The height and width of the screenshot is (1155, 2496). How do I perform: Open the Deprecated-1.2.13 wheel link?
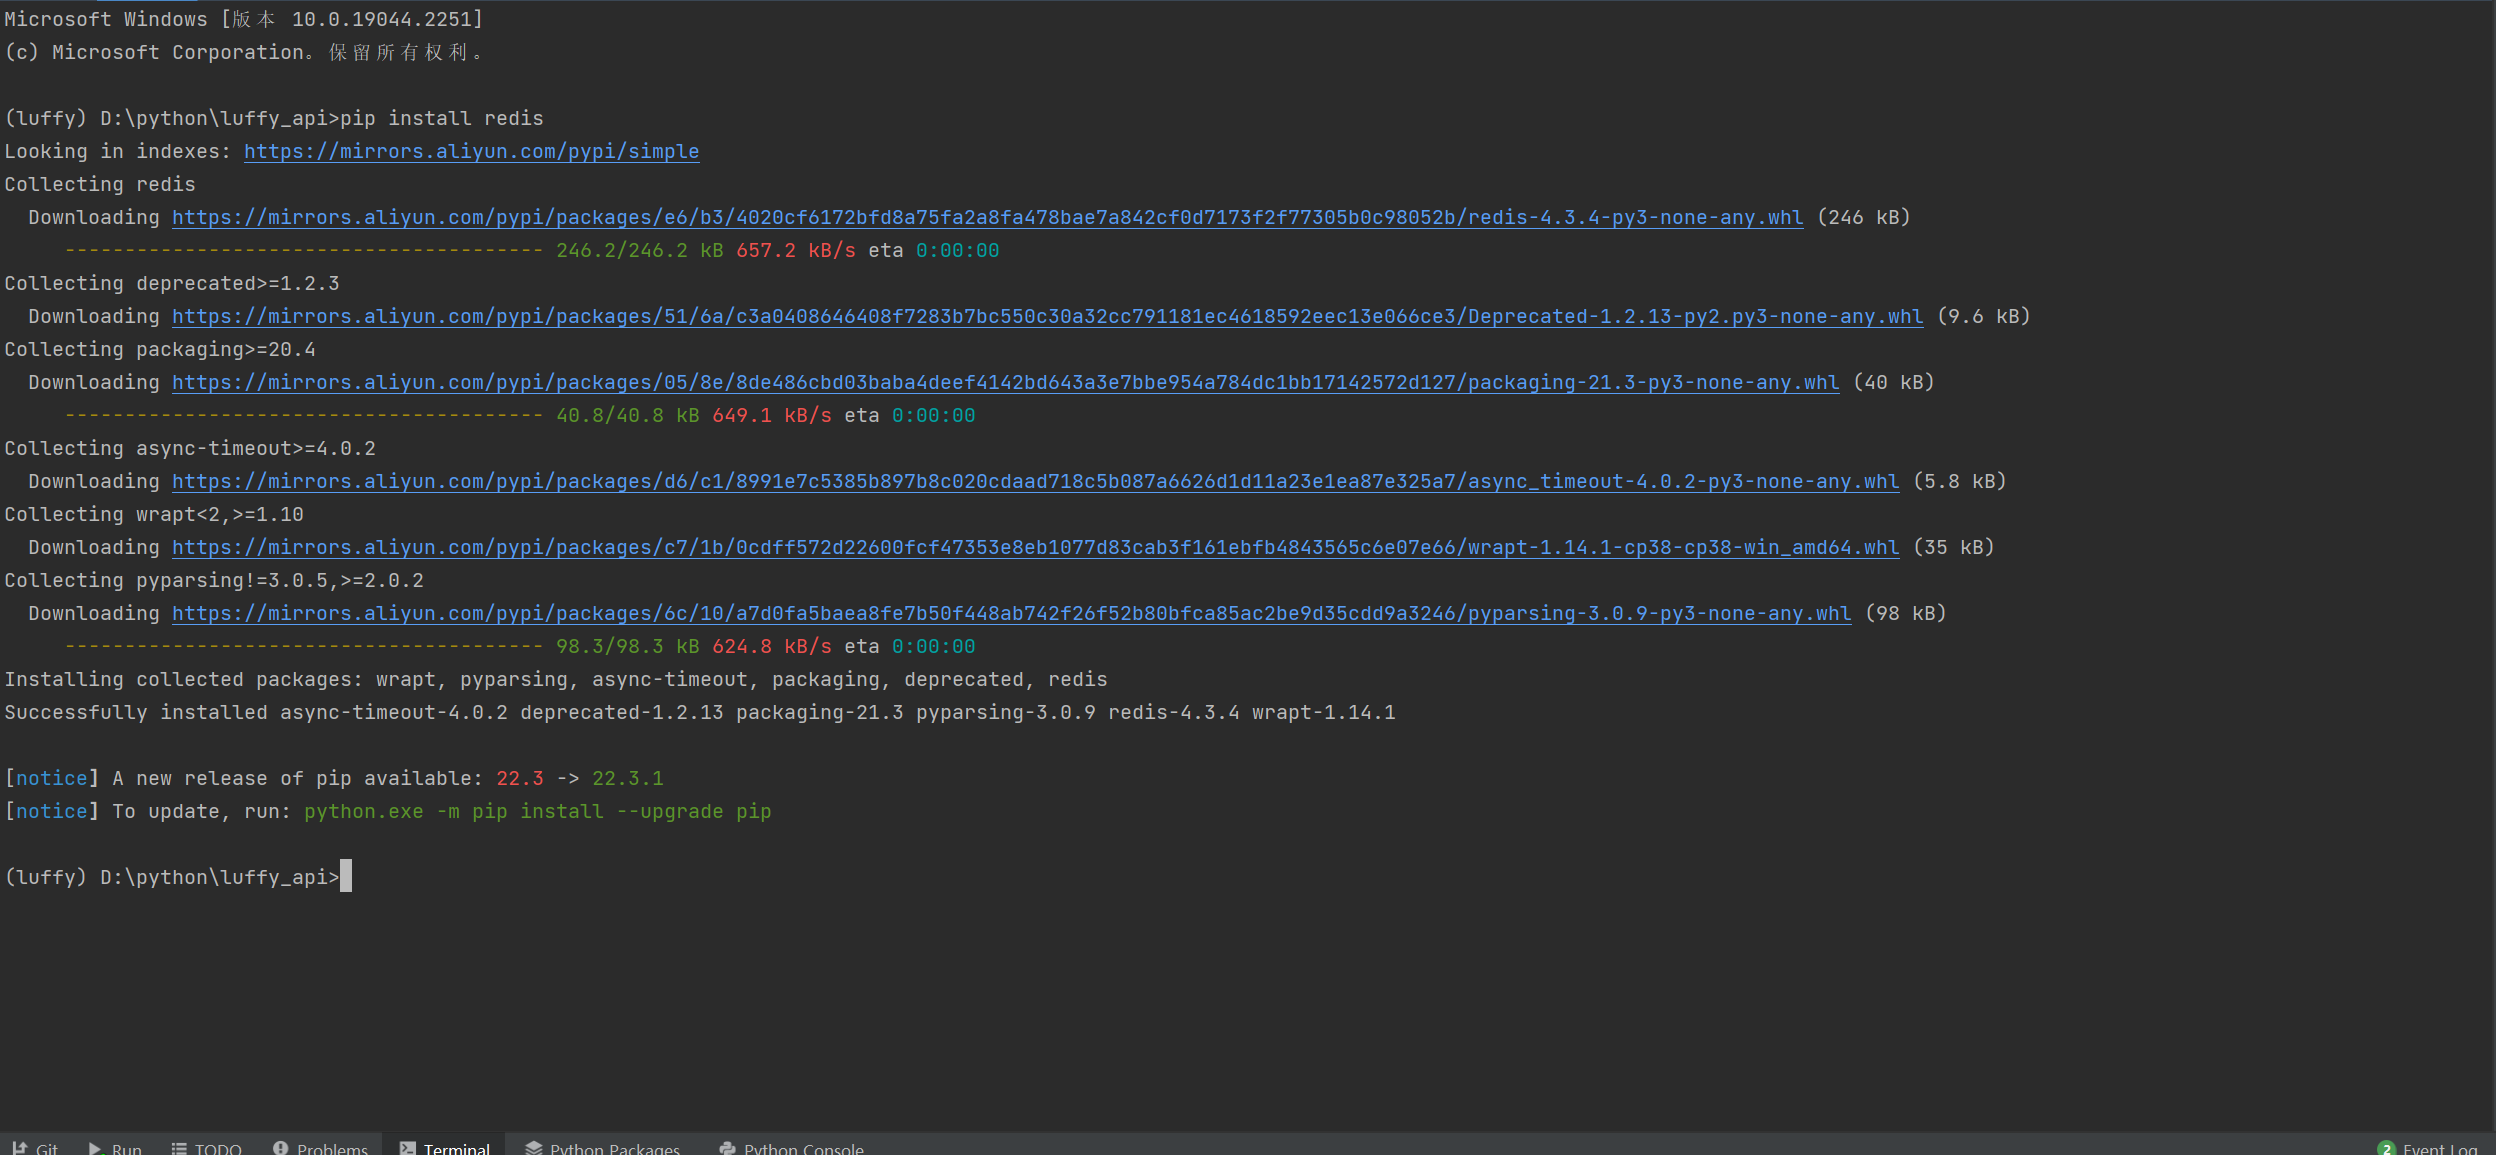click(x=1047, y=316)
